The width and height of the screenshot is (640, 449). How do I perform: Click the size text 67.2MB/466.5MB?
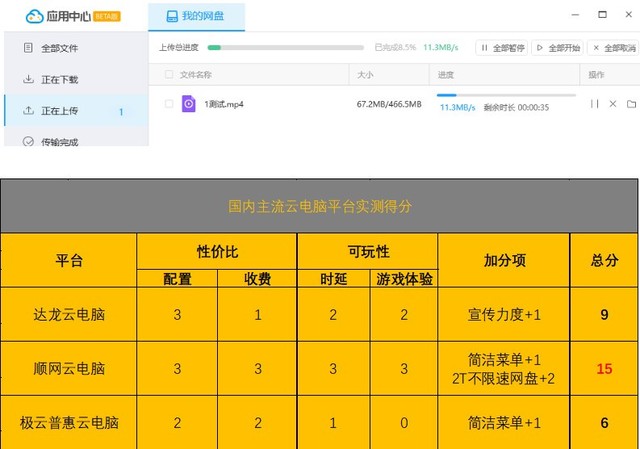389,104
